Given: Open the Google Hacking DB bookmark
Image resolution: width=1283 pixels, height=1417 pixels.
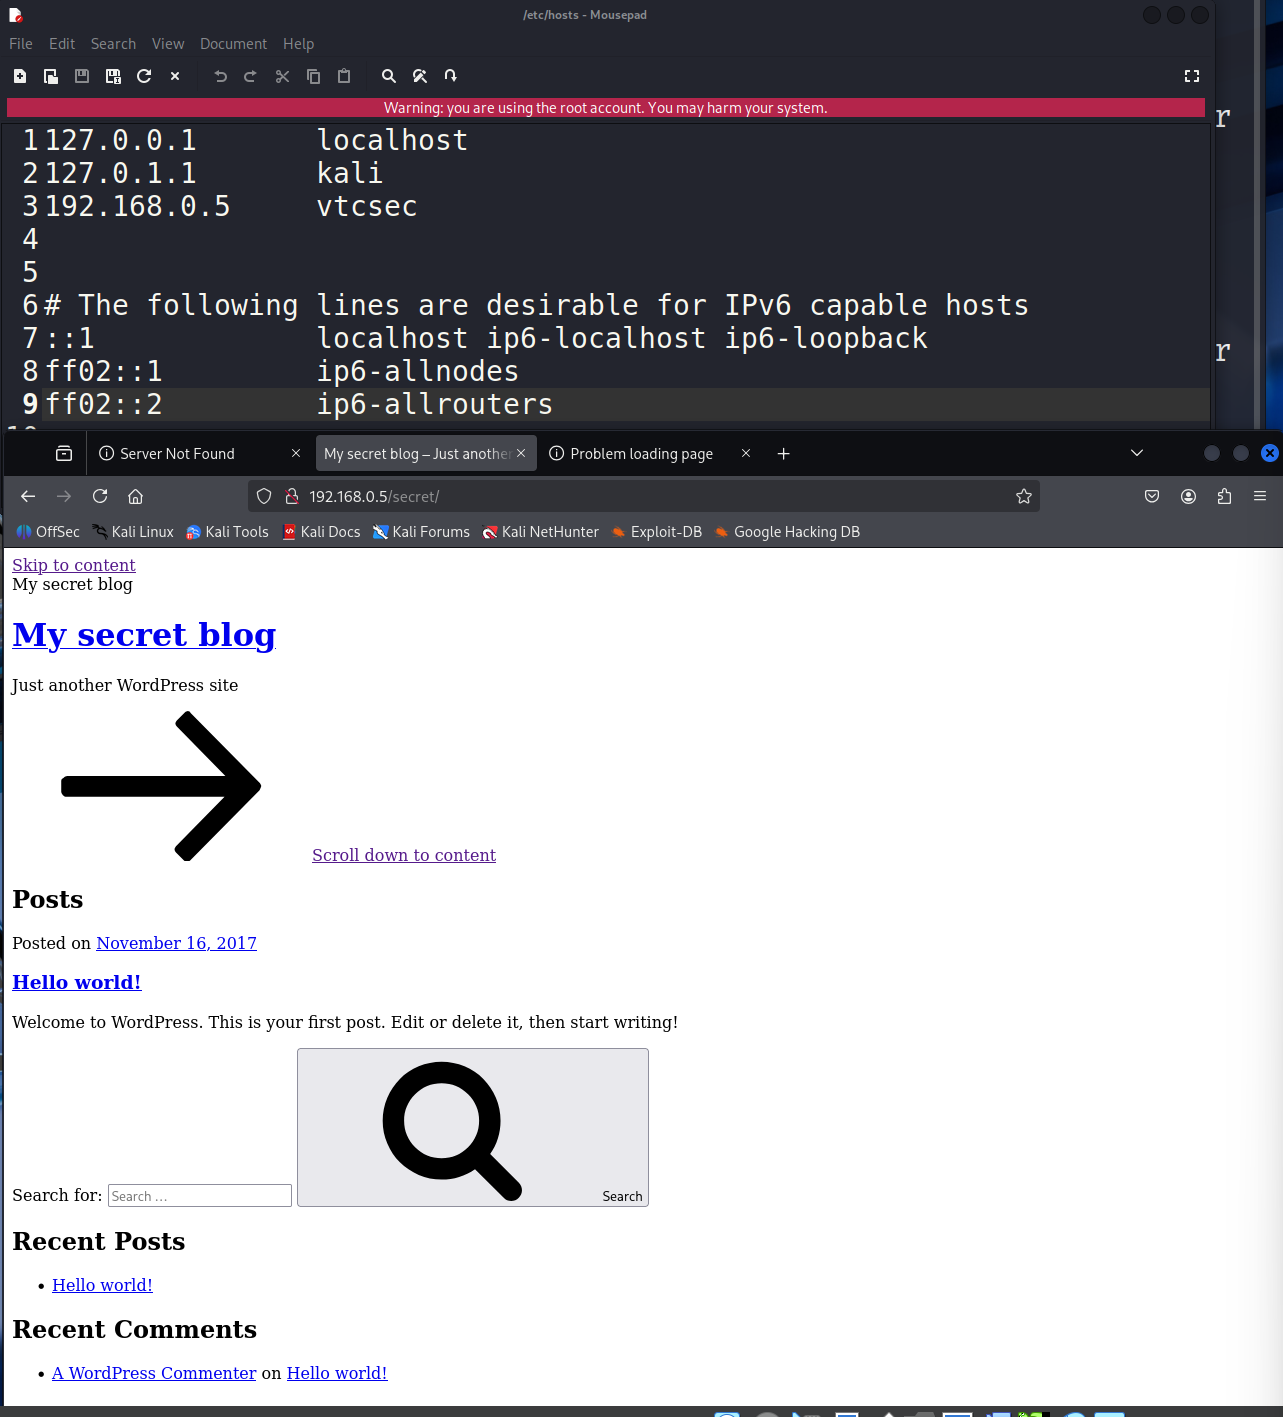Looking at the screenshot, I should pyautogui.click(x=787, y=532).
